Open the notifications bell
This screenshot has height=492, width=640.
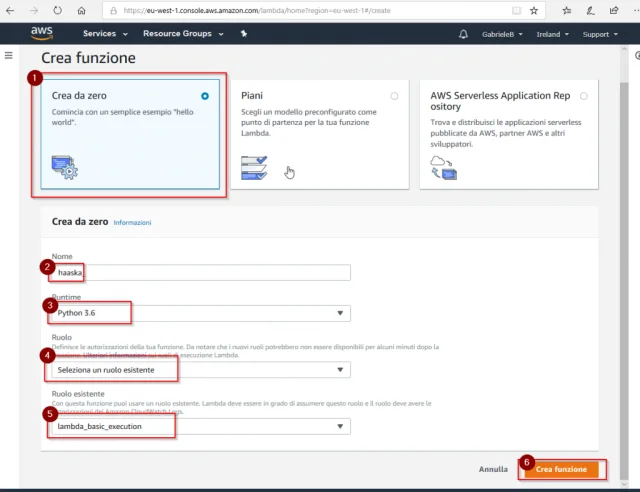click(463, 34)
